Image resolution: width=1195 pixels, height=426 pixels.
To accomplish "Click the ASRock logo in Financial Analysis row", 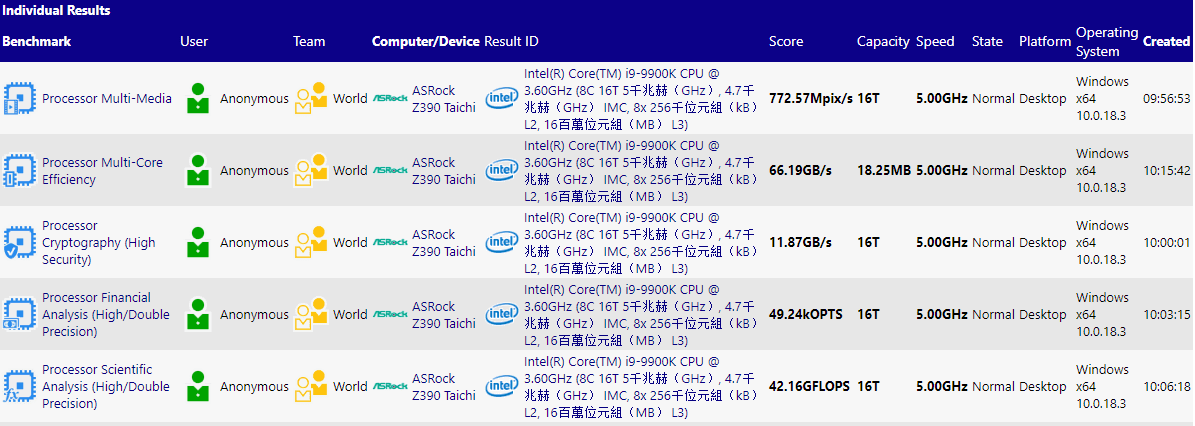I will [x=389, y=314].
